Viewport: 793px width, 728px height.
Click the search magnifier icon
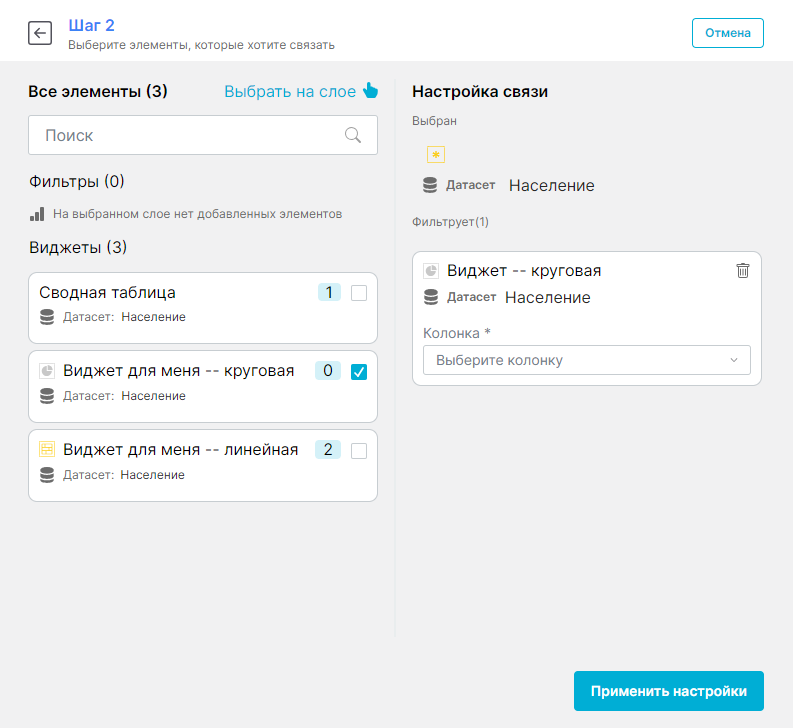[x=353, y=135]
